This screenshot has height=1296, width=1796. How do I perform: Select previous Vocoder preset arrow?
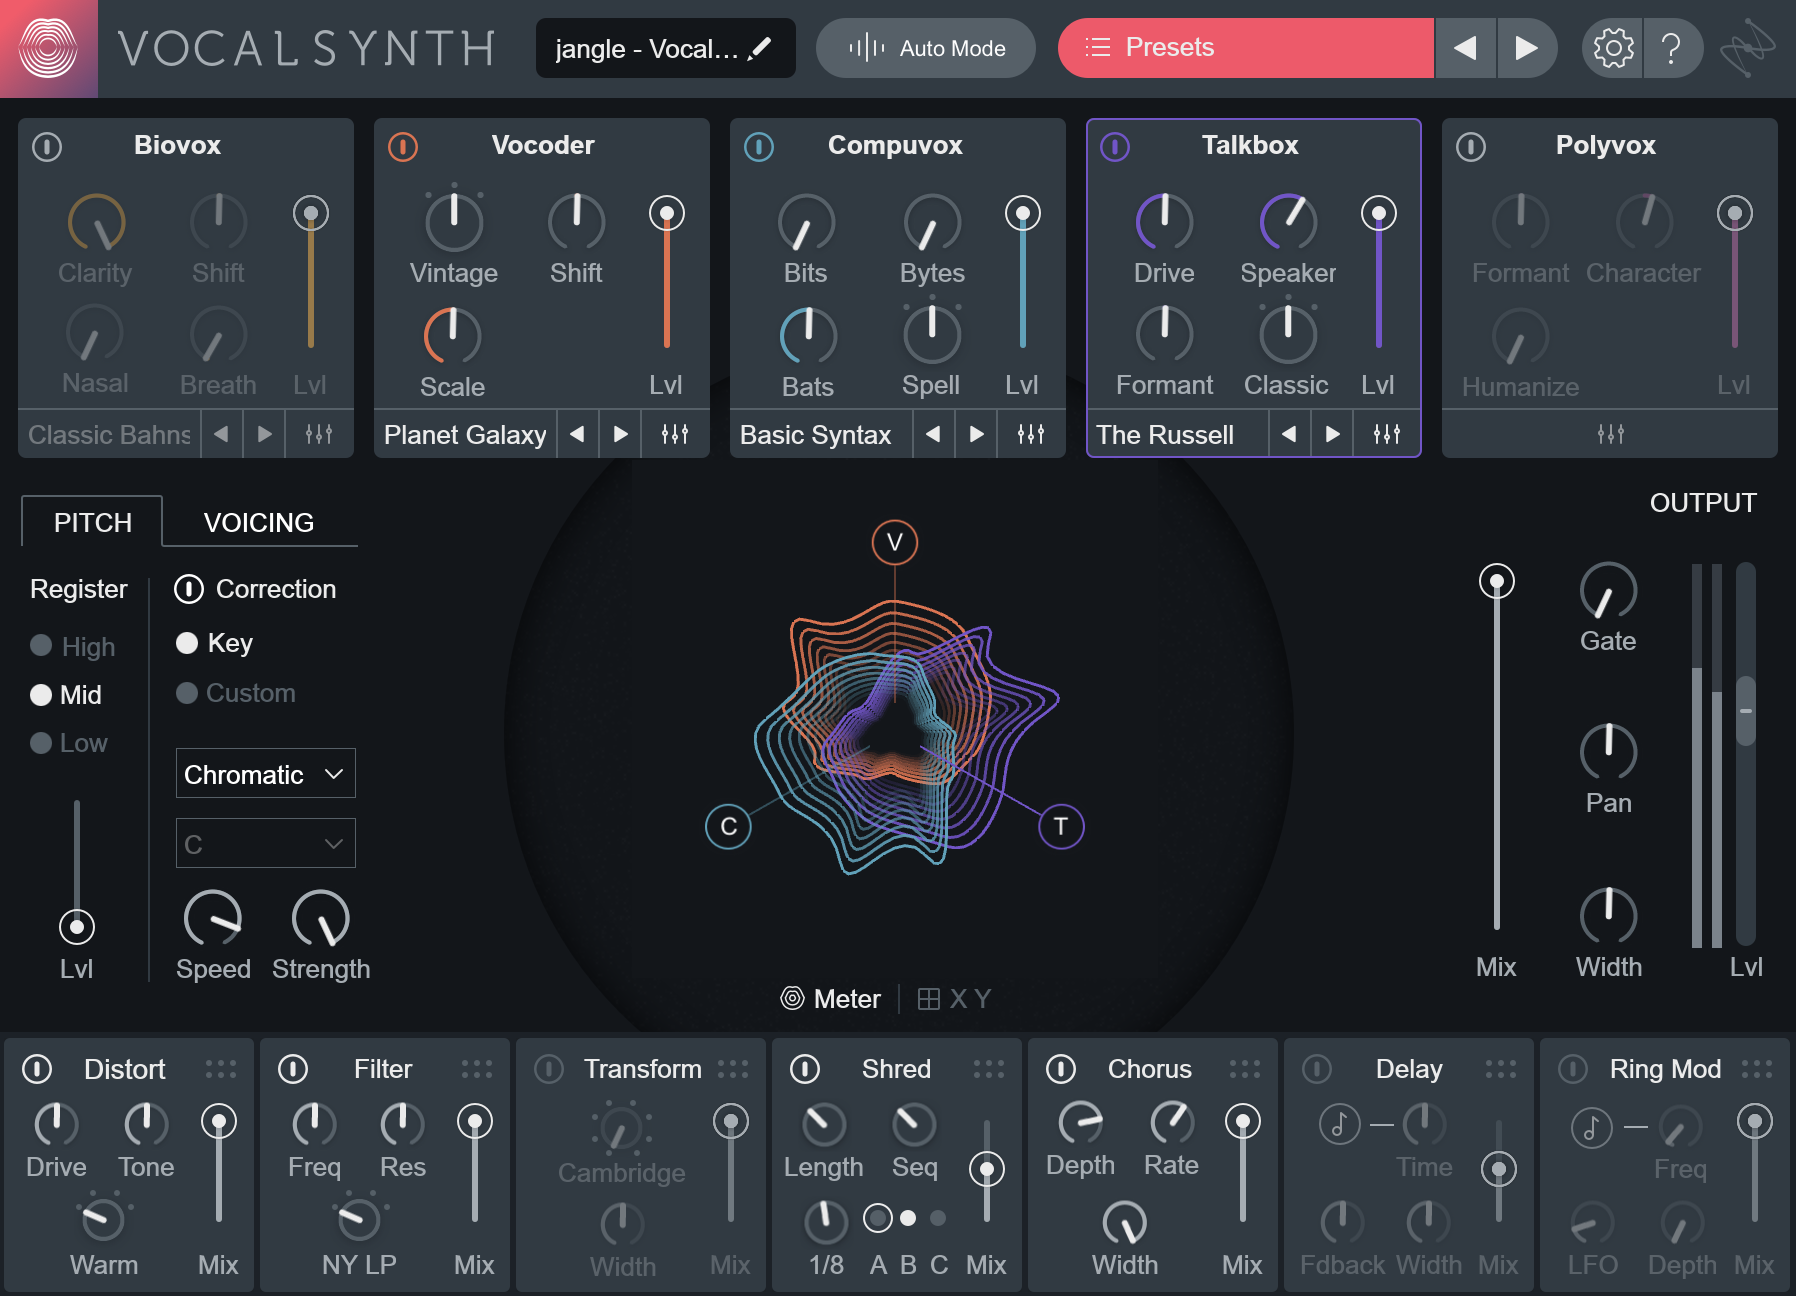coord(577,434)
